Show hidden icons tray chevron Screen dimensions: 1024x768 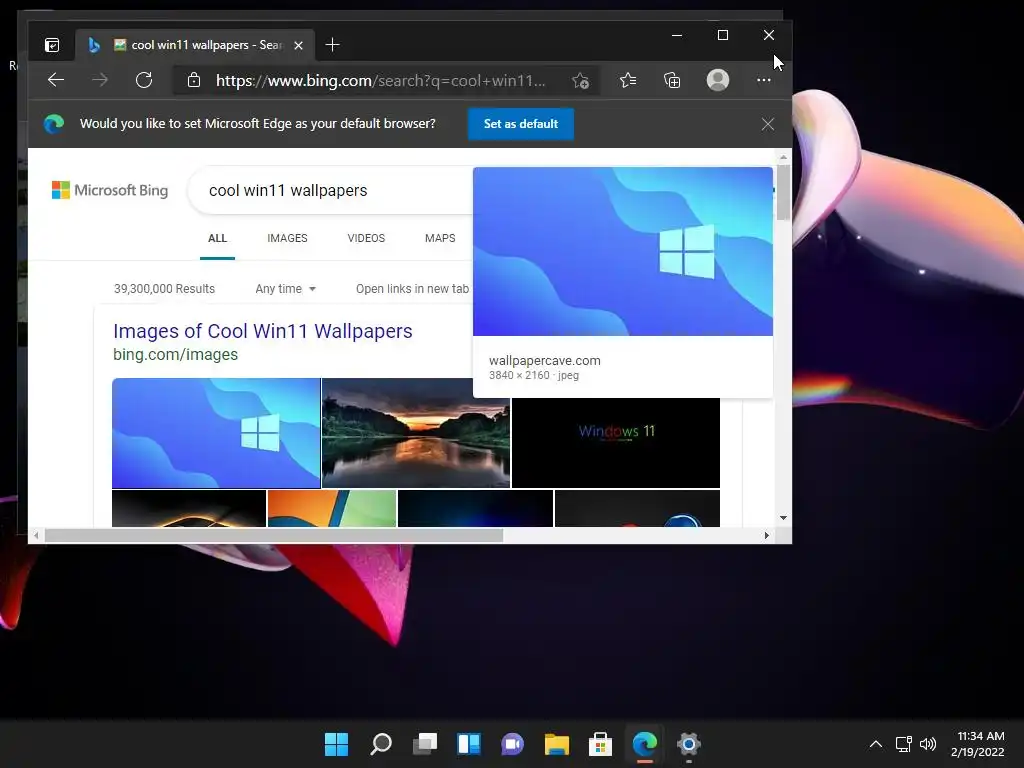point(876,744)
